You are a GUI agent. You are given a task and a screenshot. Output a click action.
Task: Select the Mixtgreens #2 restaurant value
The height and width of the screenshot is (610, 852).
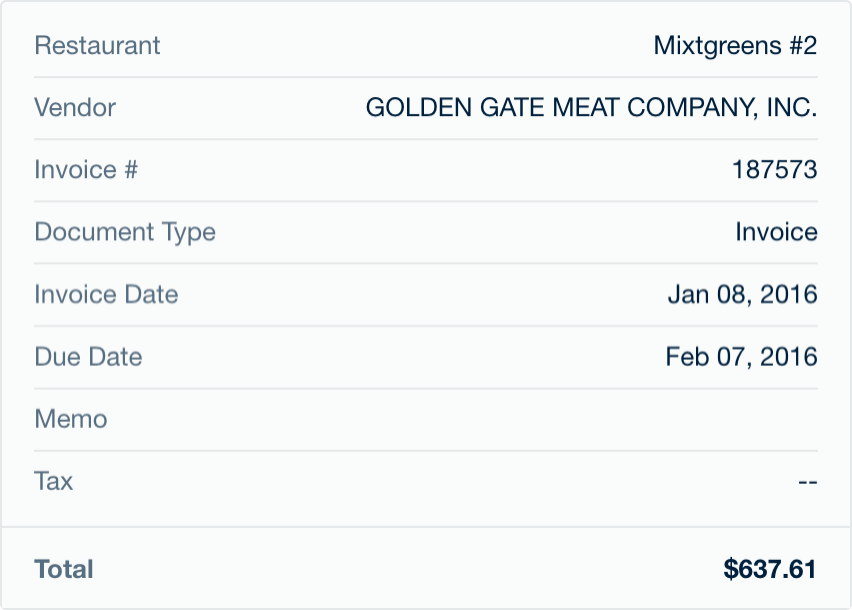tap(735, 46)
